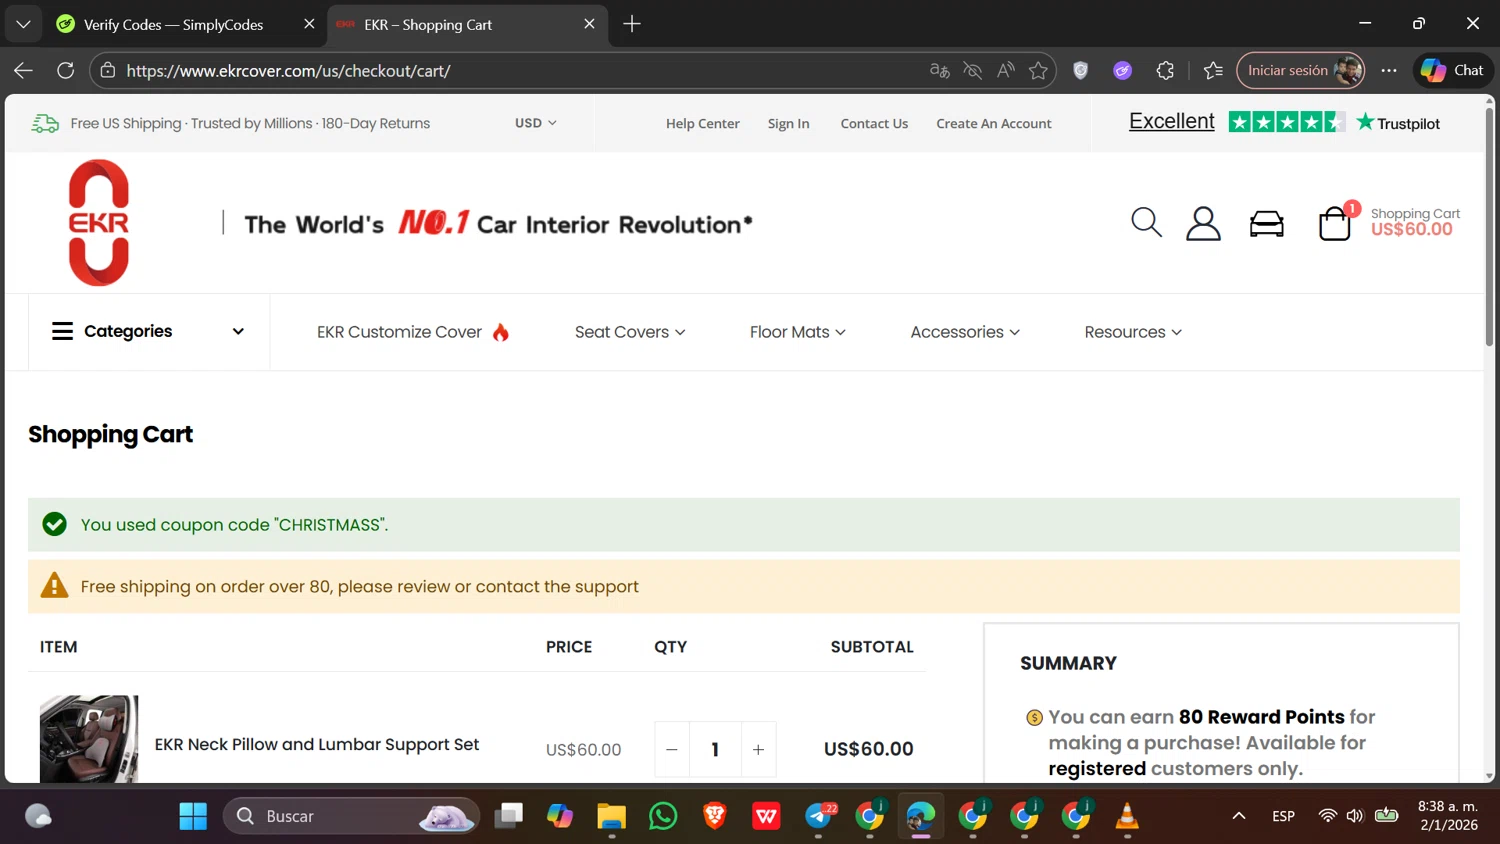Open a new browser tab with plus
Screen dimensions: 1500x844
[x=631, y=24]
